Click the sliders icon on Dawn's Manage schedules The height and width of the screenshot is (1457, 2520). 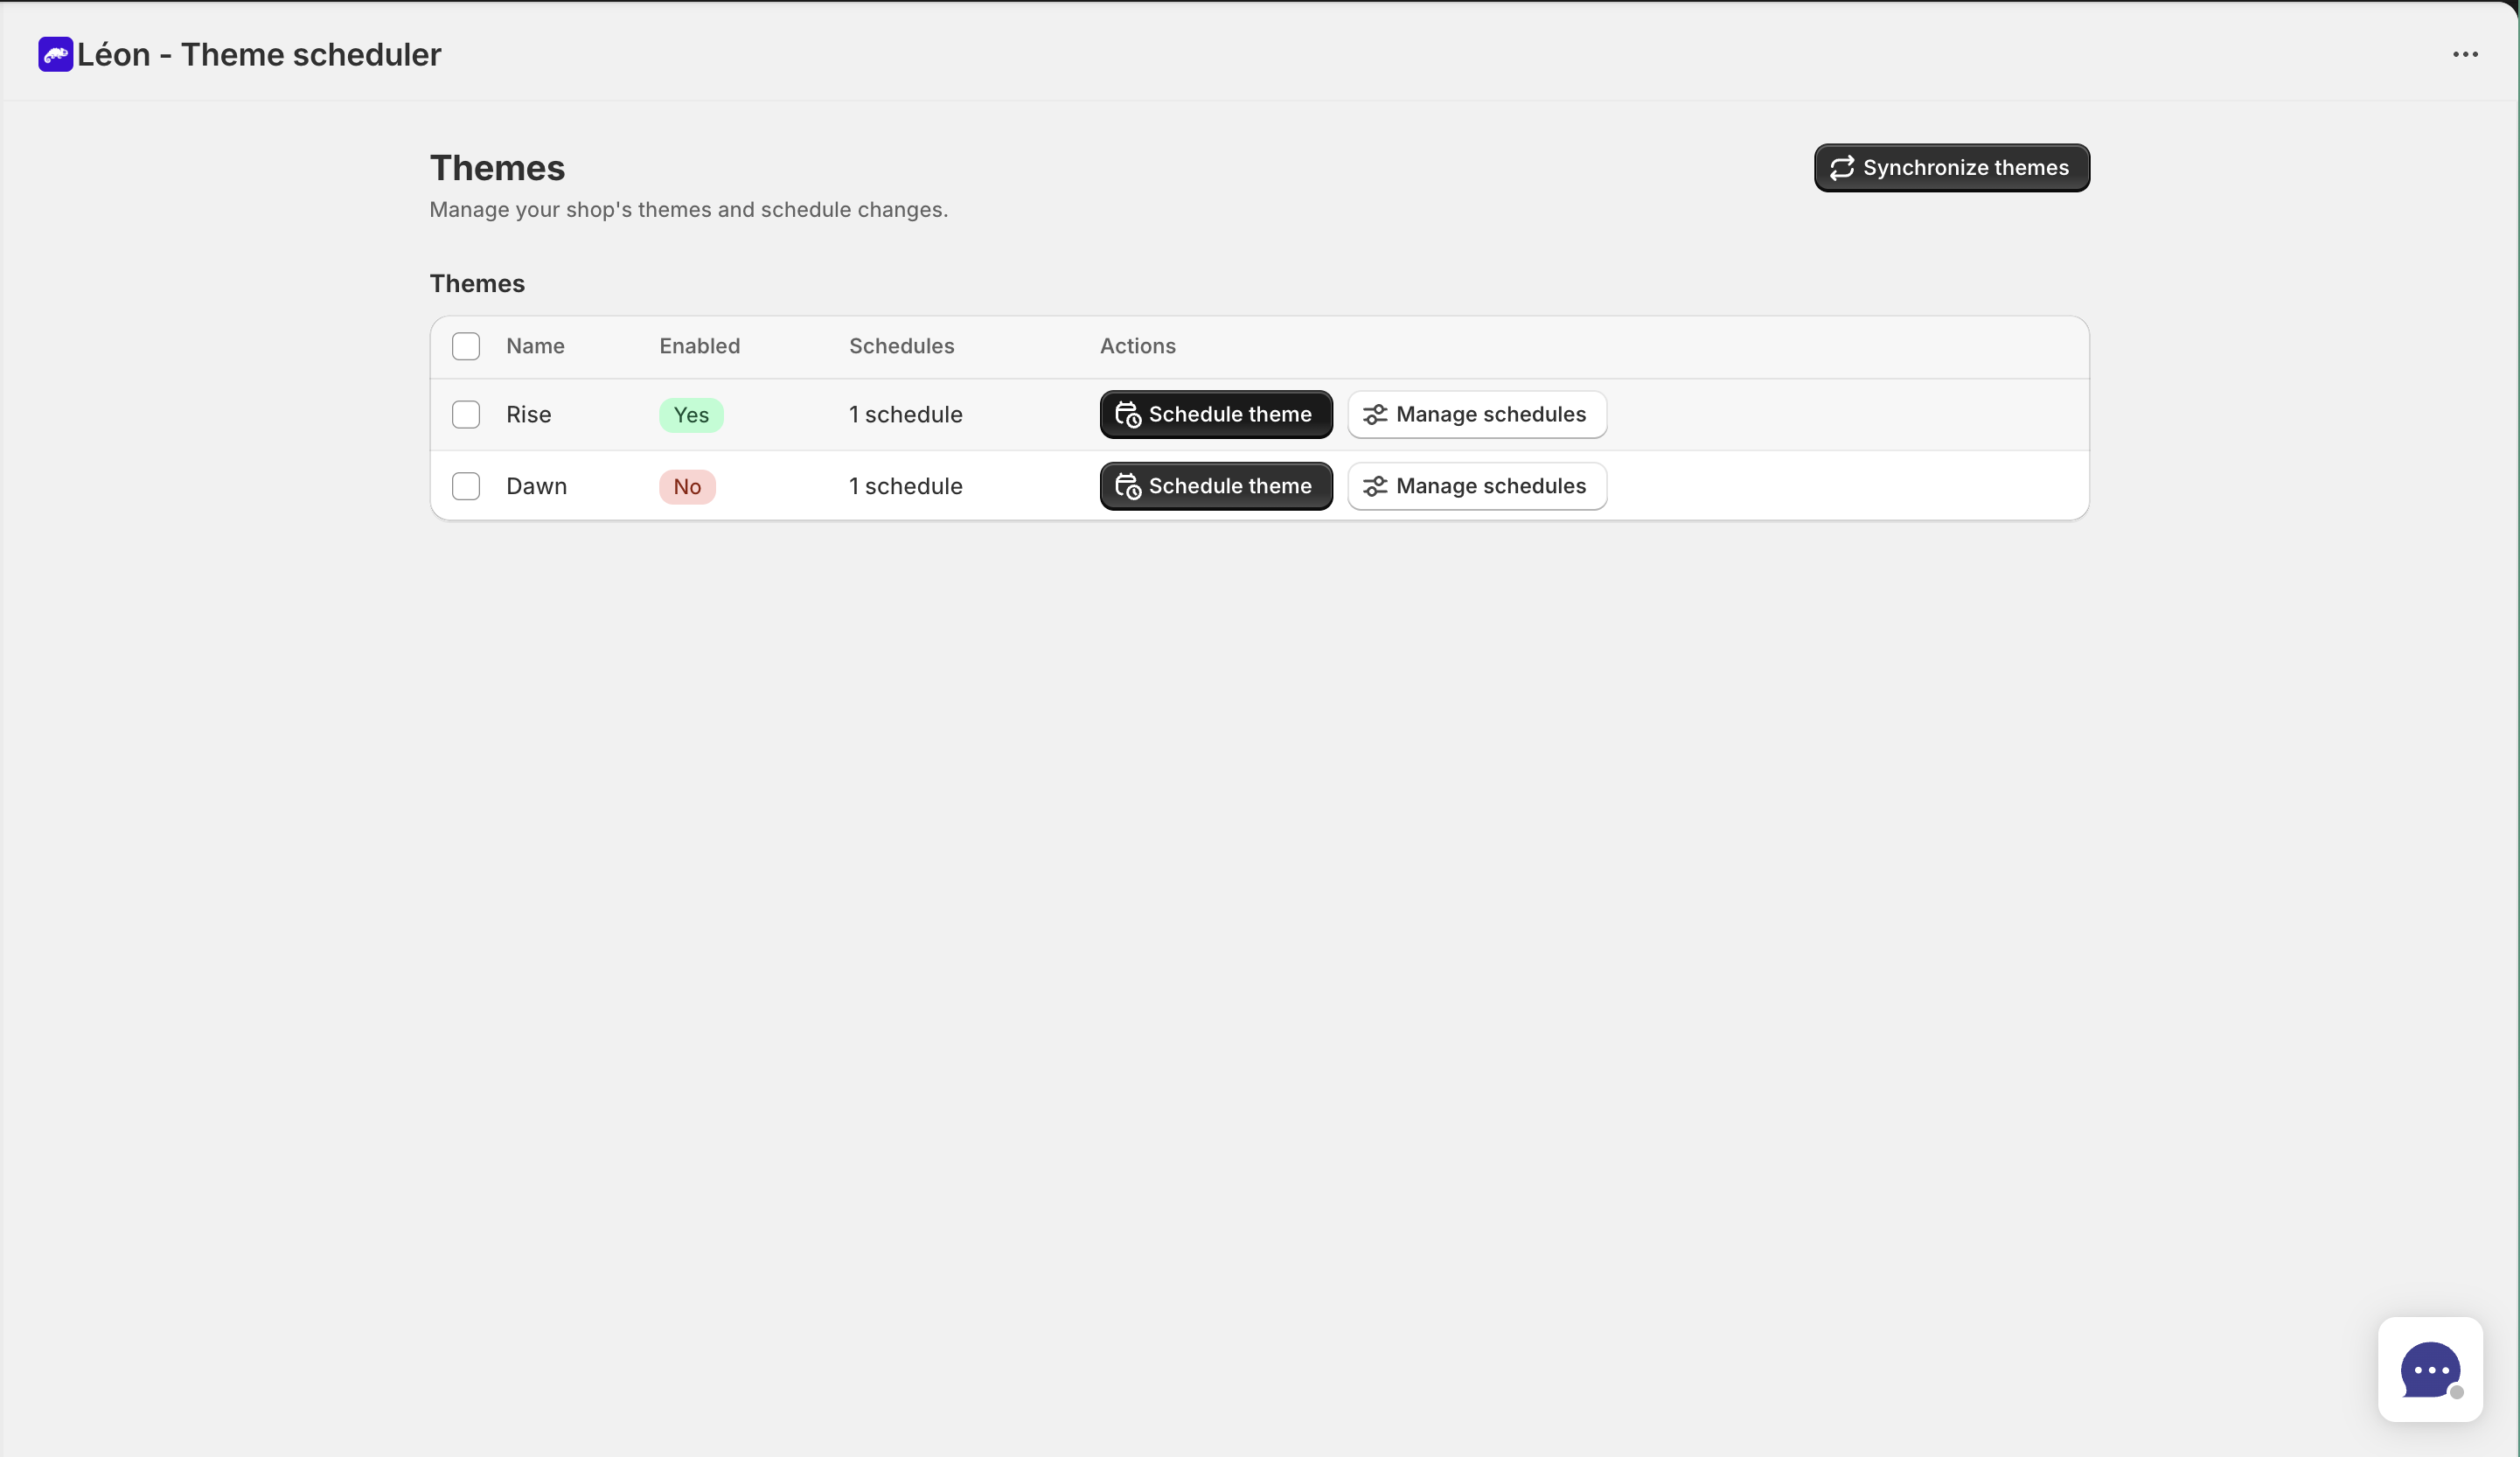pos(1376,486)
